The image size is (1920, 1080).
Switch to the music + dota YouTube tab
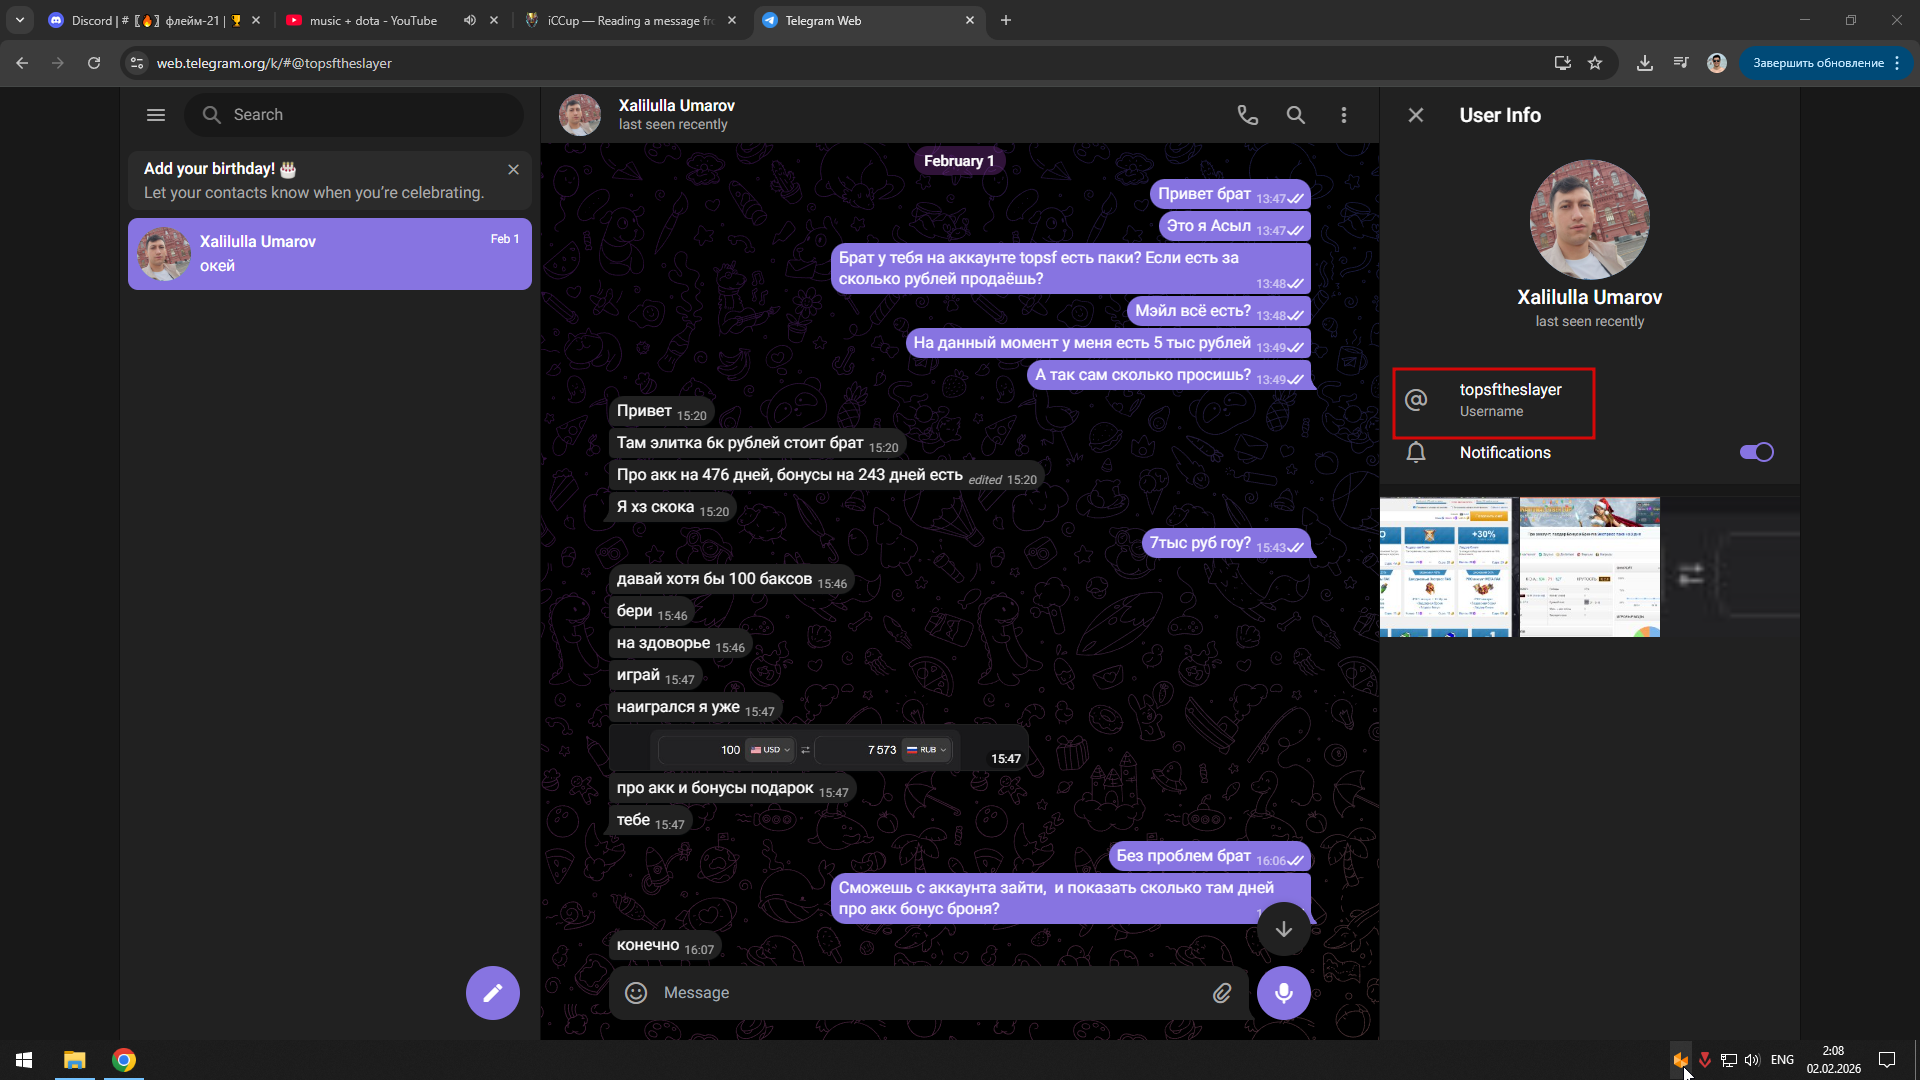click(x=373, y=20)
